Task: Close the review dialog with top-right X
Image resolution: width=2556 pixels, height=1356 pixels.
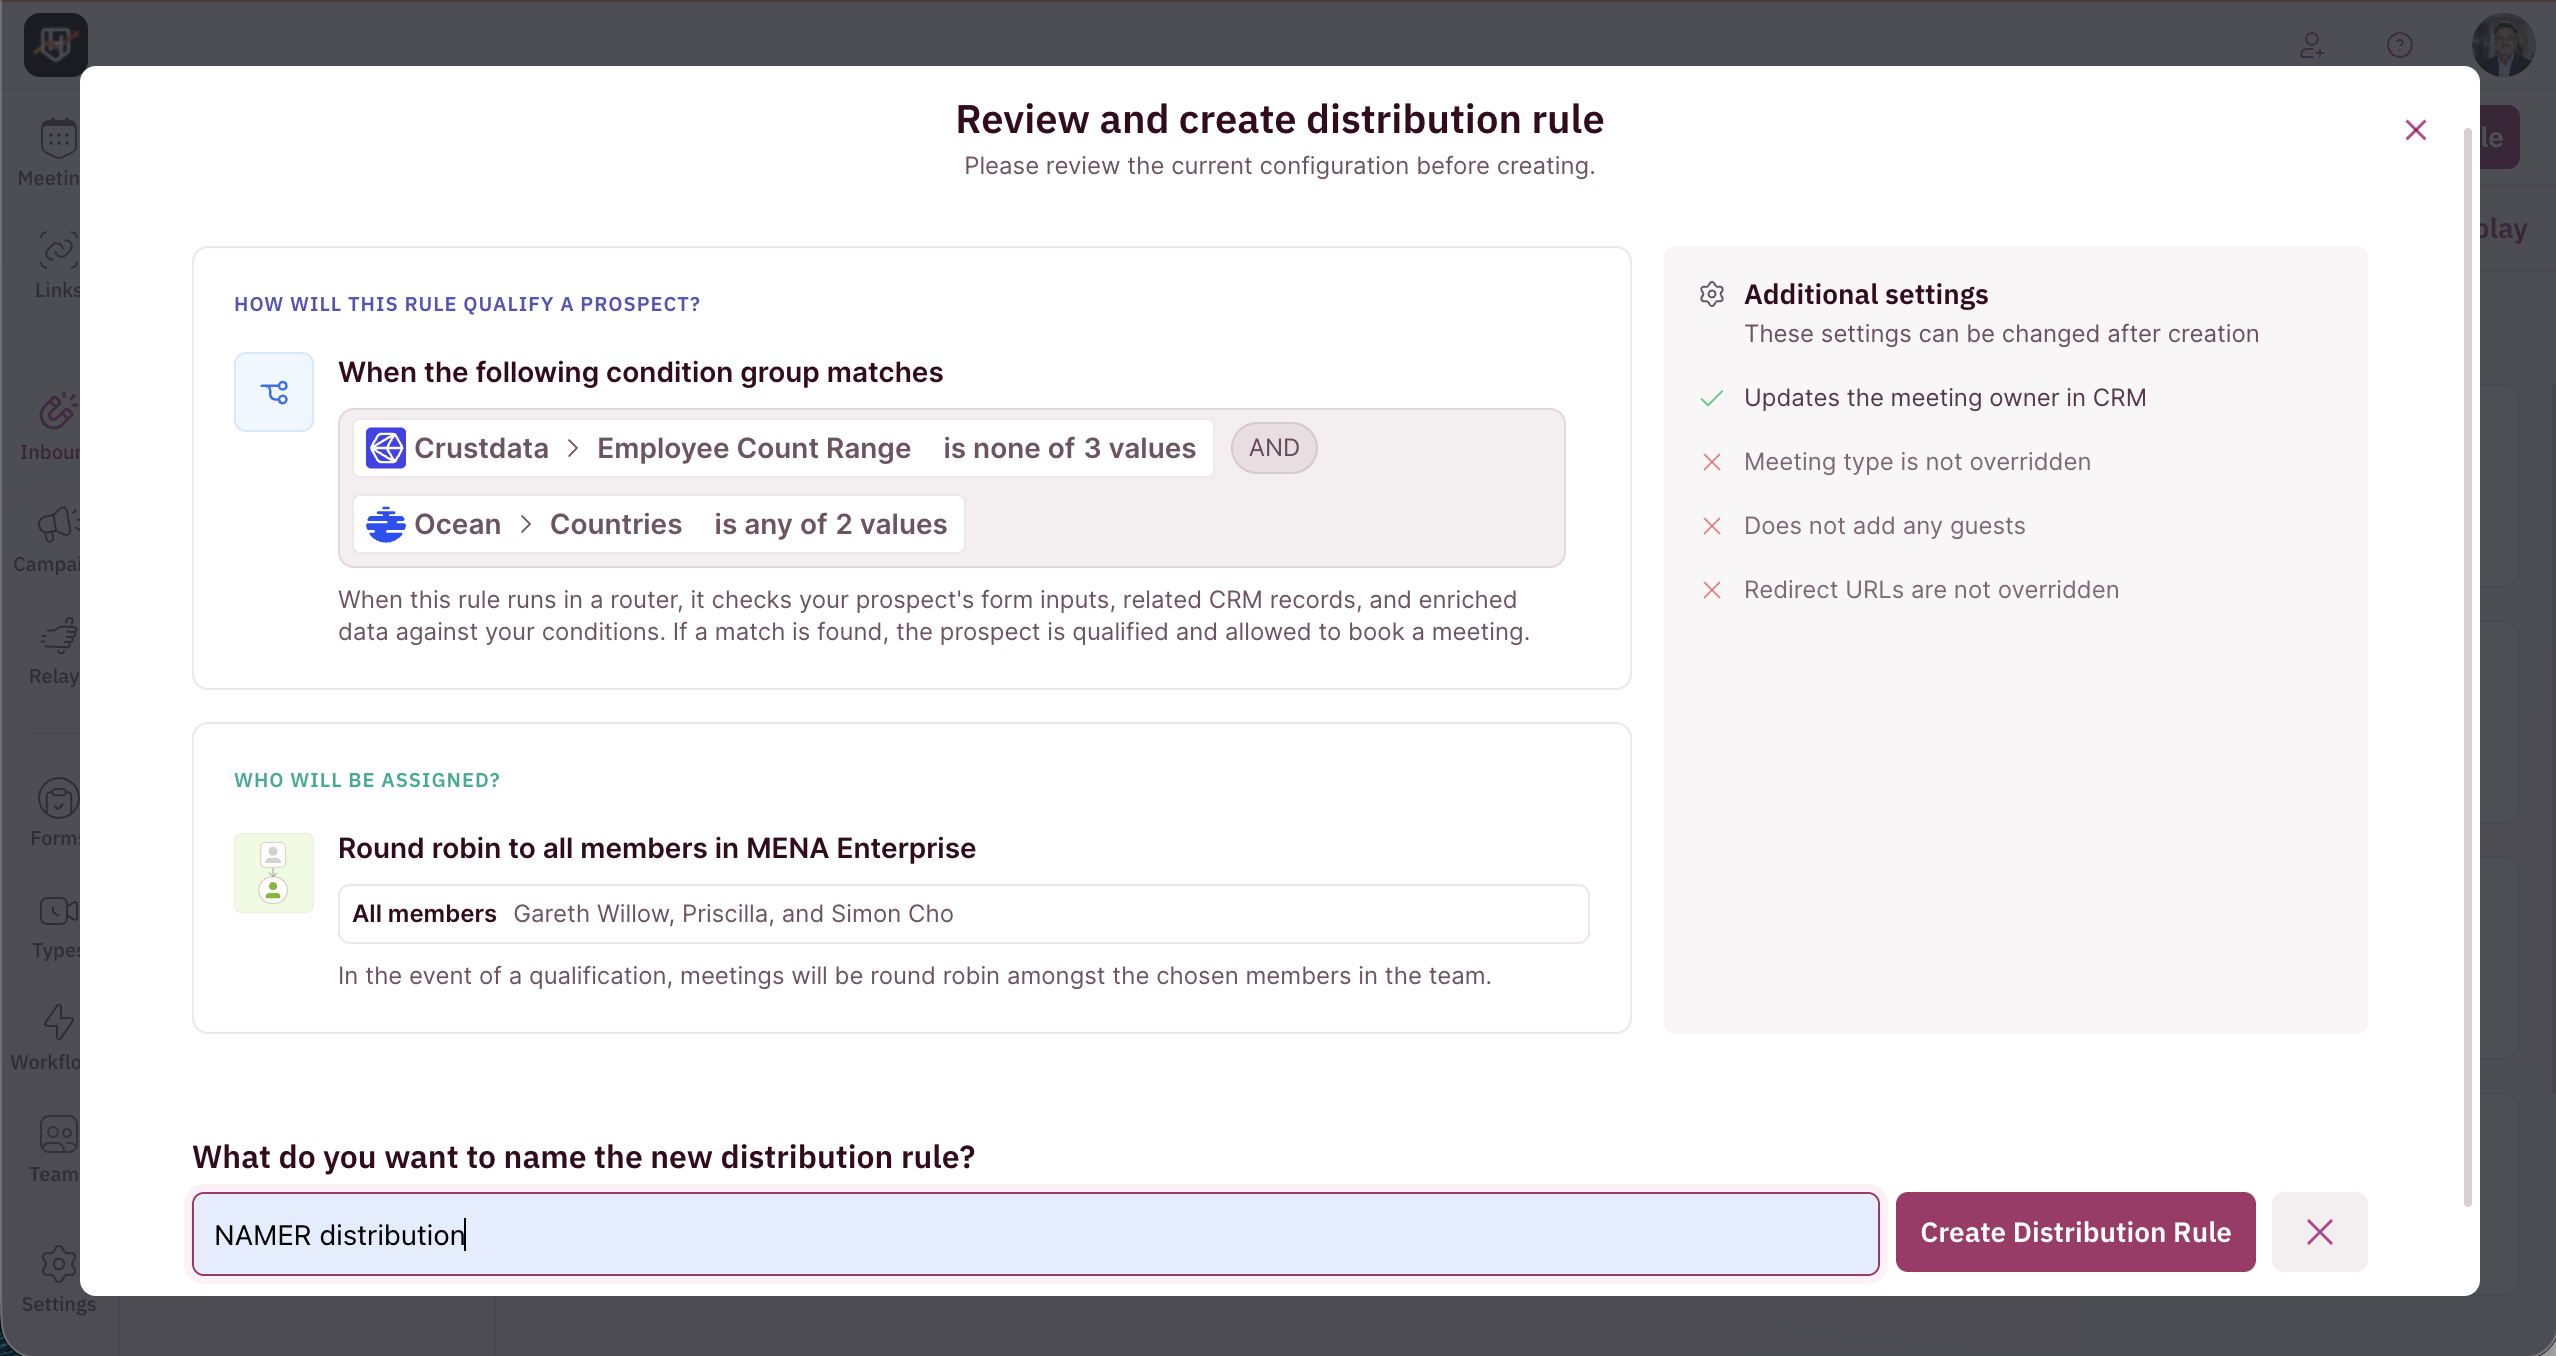Action: click(x=2416, y=130)
